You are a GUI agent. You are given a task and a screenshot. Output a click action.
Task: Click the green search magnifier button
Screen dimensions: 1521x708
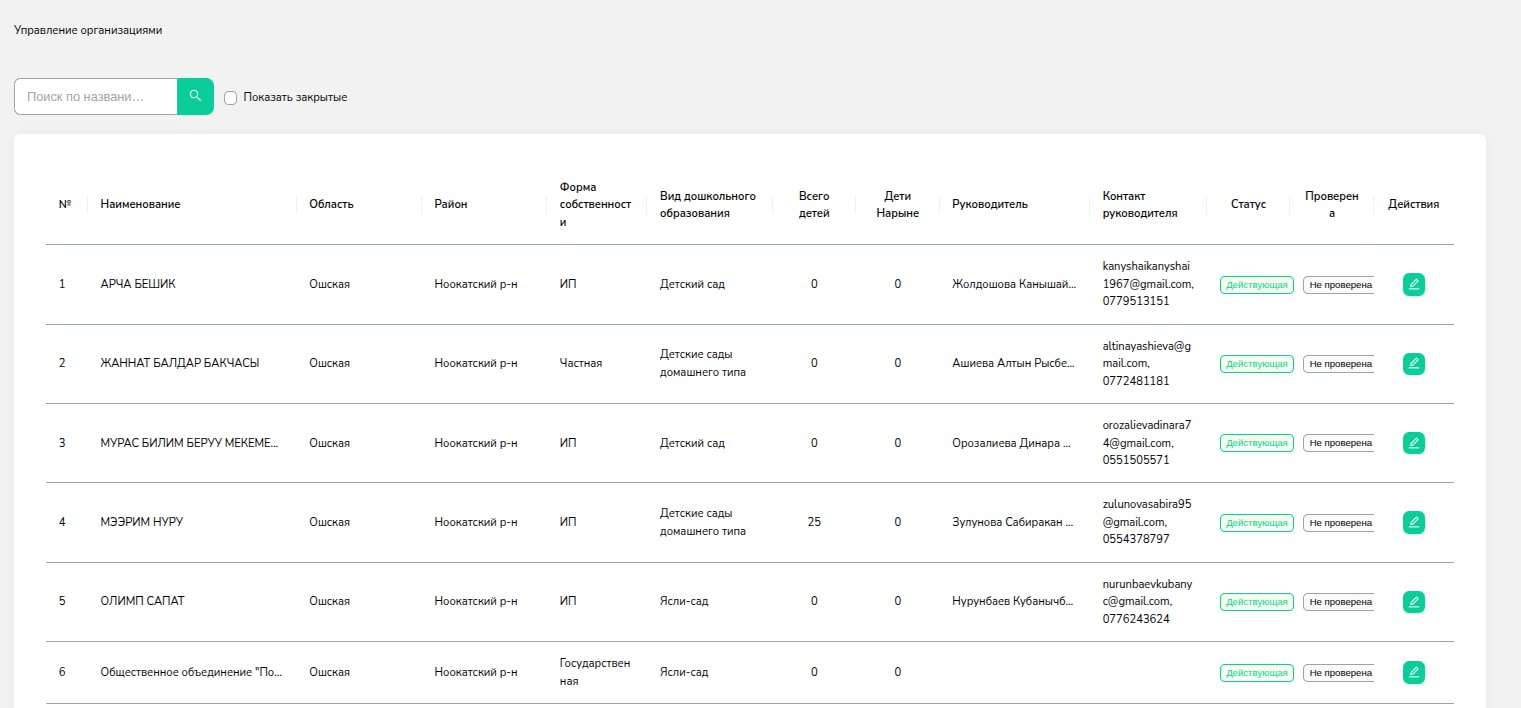point(195,96)
